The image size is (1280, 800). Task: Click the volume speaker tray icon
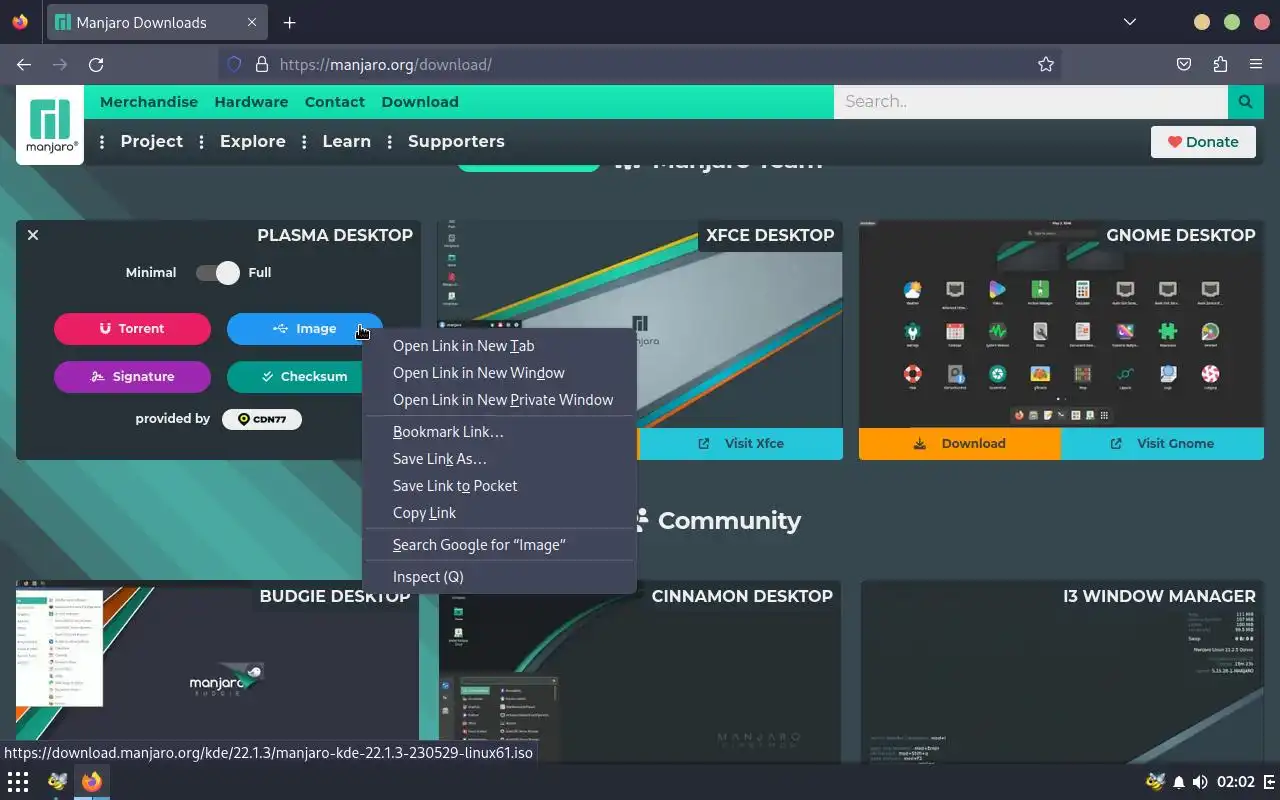coord(1200,782)
